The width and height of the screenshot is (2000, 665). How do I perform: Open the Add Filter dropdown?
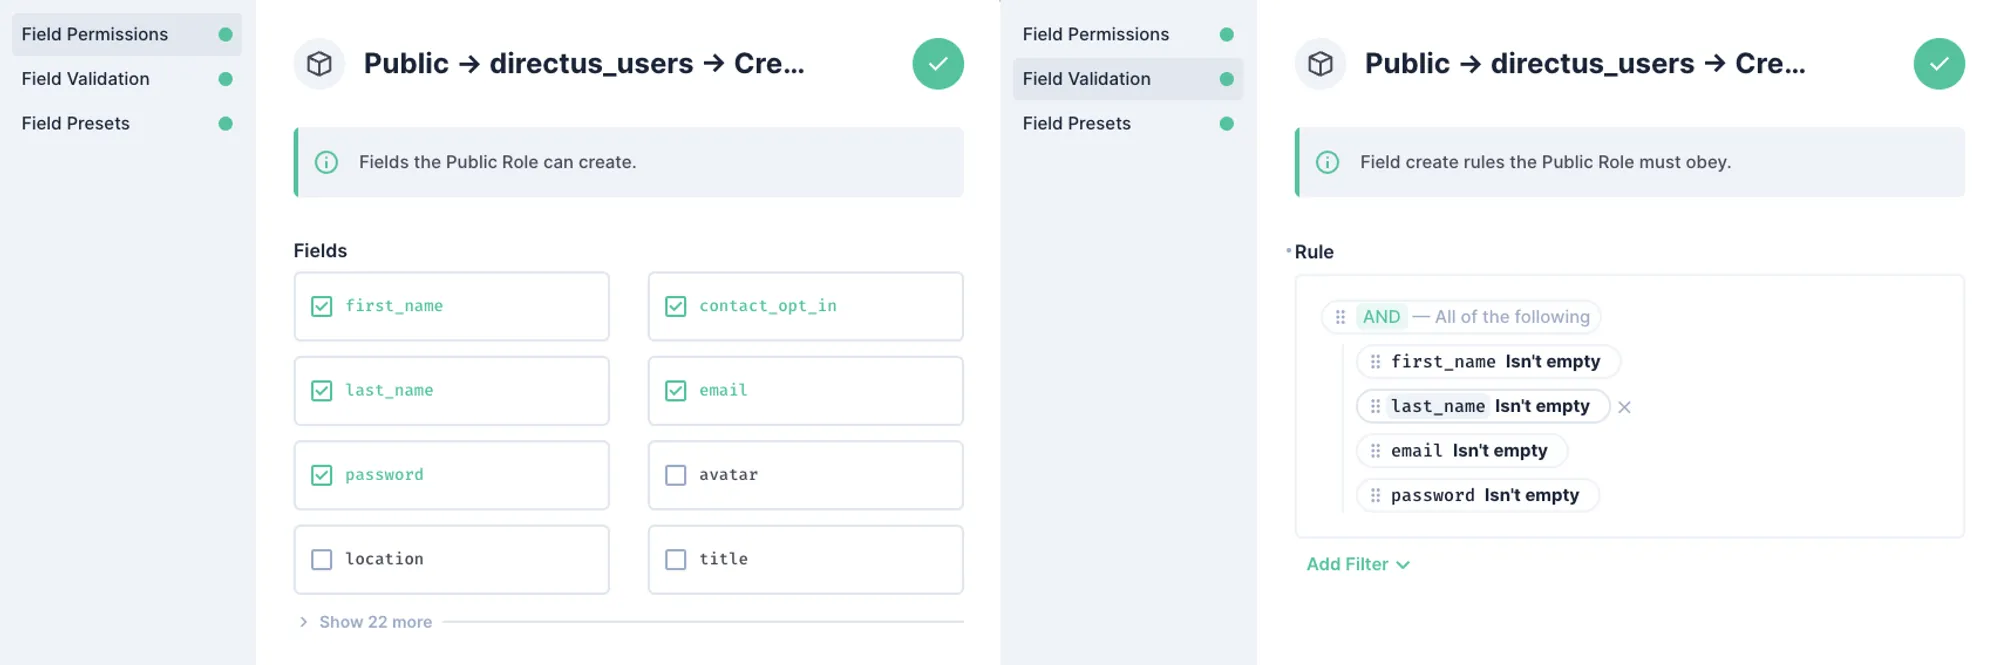[x=1358, y=564]
